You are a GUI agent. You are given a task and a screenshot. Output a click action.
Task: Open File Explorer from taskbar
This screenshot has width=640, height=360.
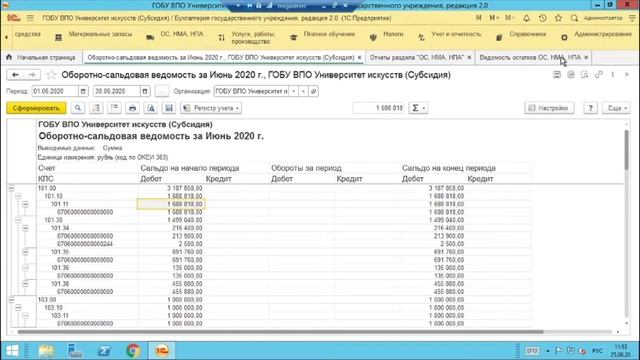tap(46, 351)
